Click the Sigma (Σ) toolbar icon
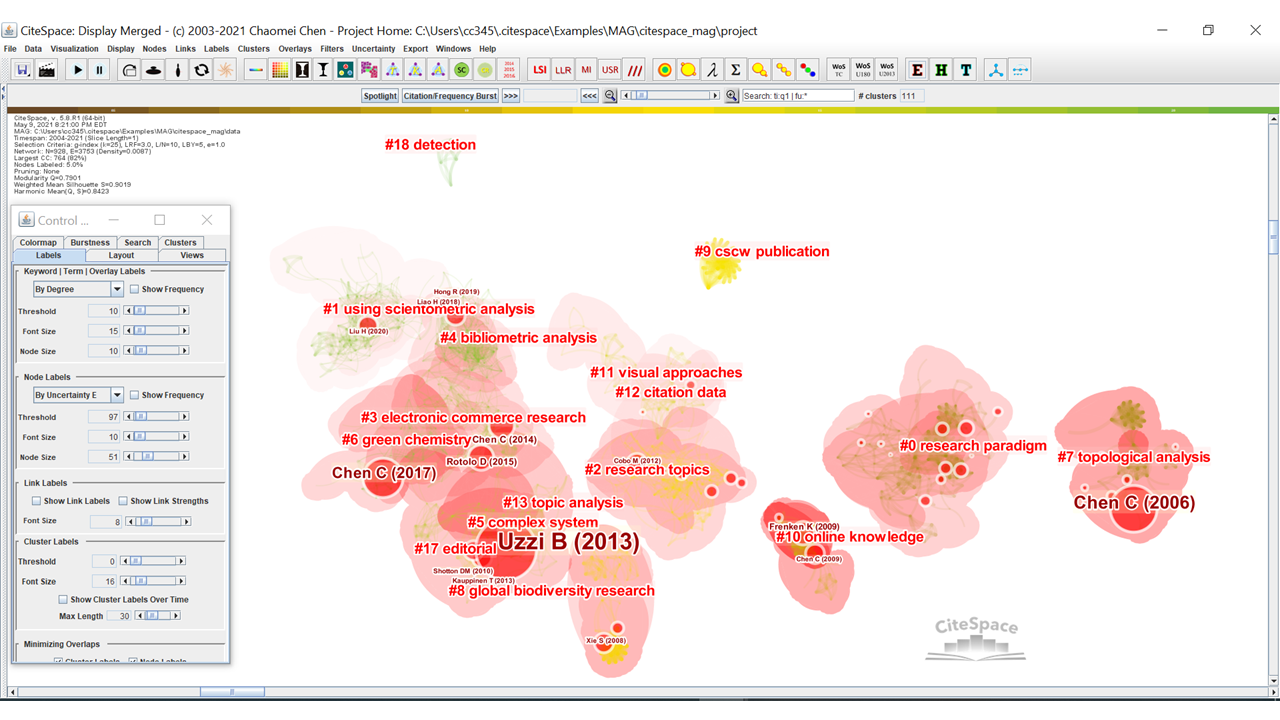 (x=736, y=70)
